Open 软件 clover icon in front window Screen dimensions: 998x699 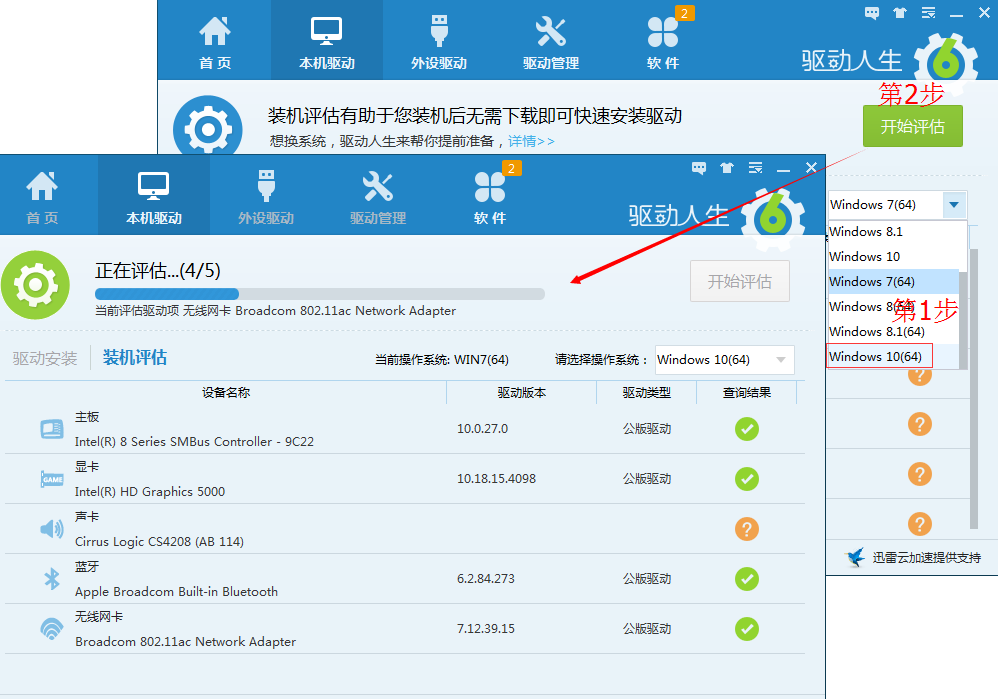pos(490,187)
